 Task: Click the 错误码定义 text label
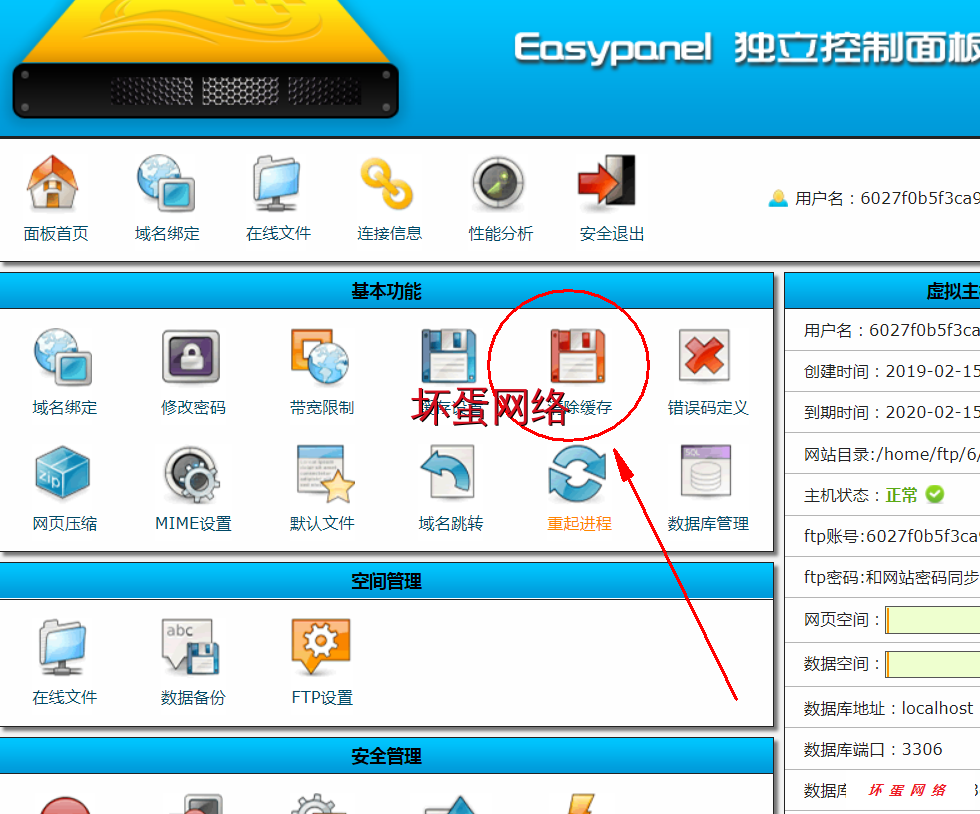tap(708, 408)
